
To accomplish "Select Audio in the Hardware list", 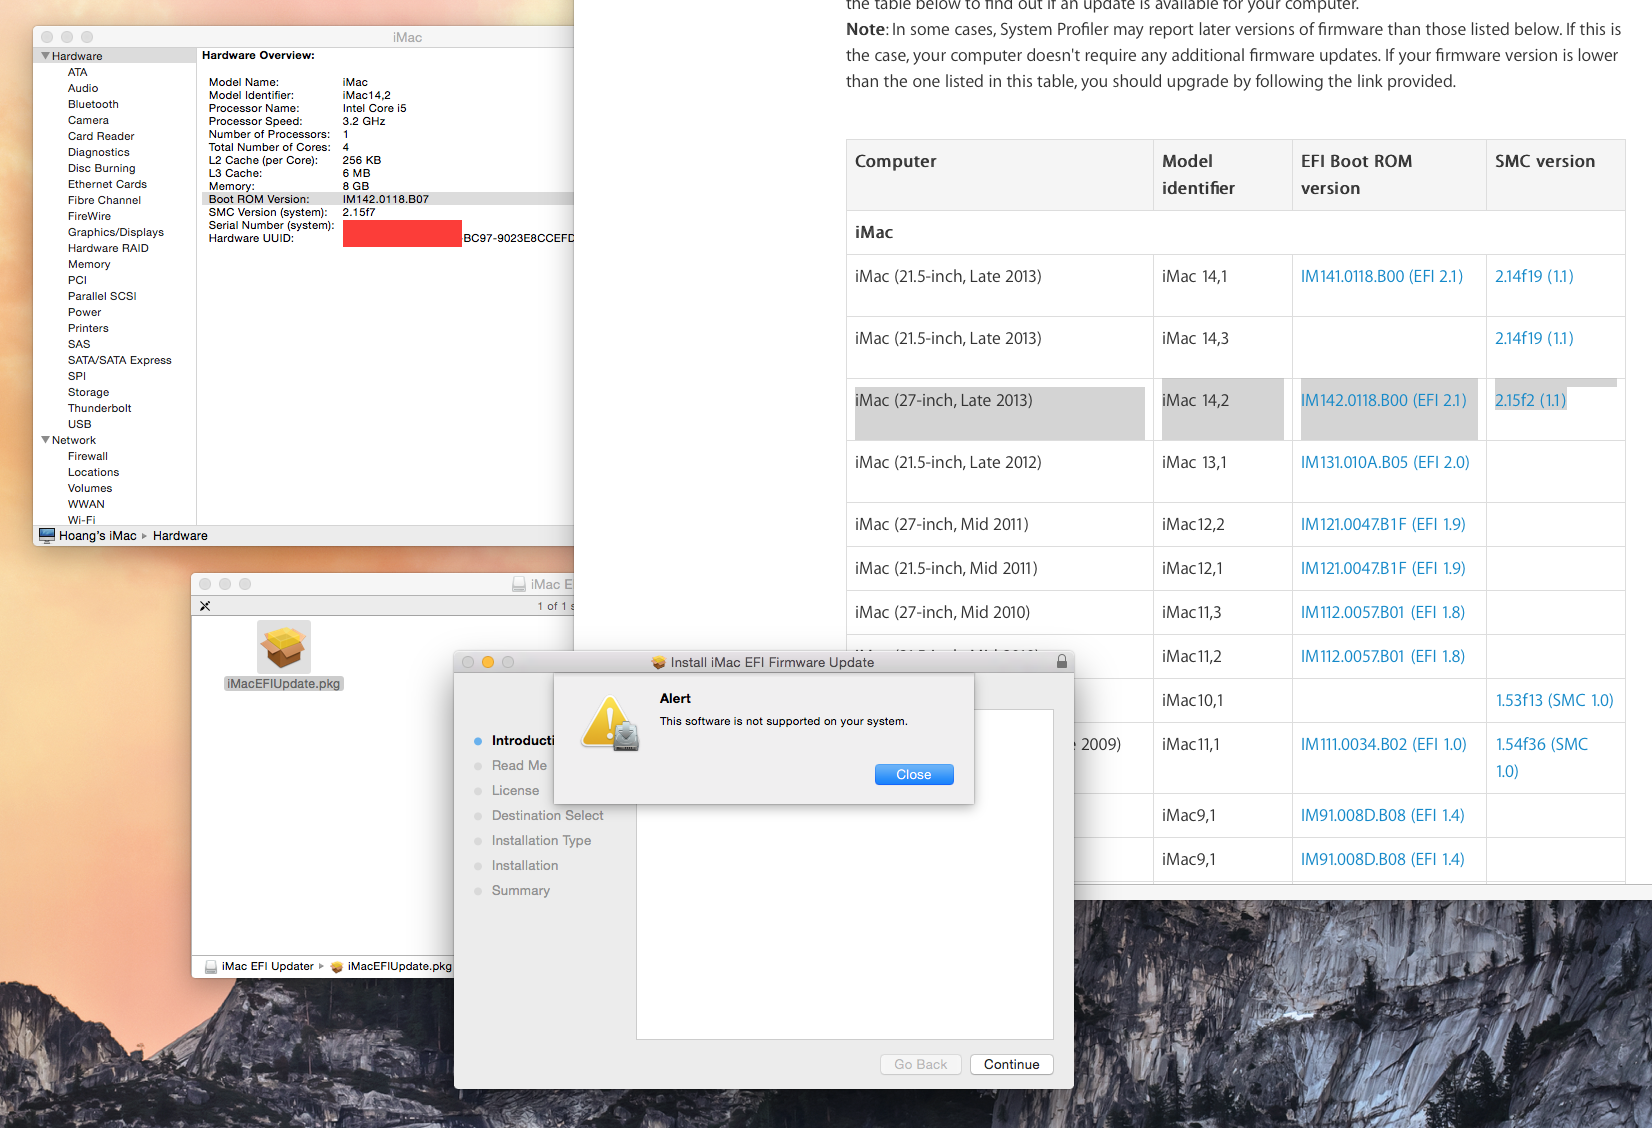I will [83, 88].
